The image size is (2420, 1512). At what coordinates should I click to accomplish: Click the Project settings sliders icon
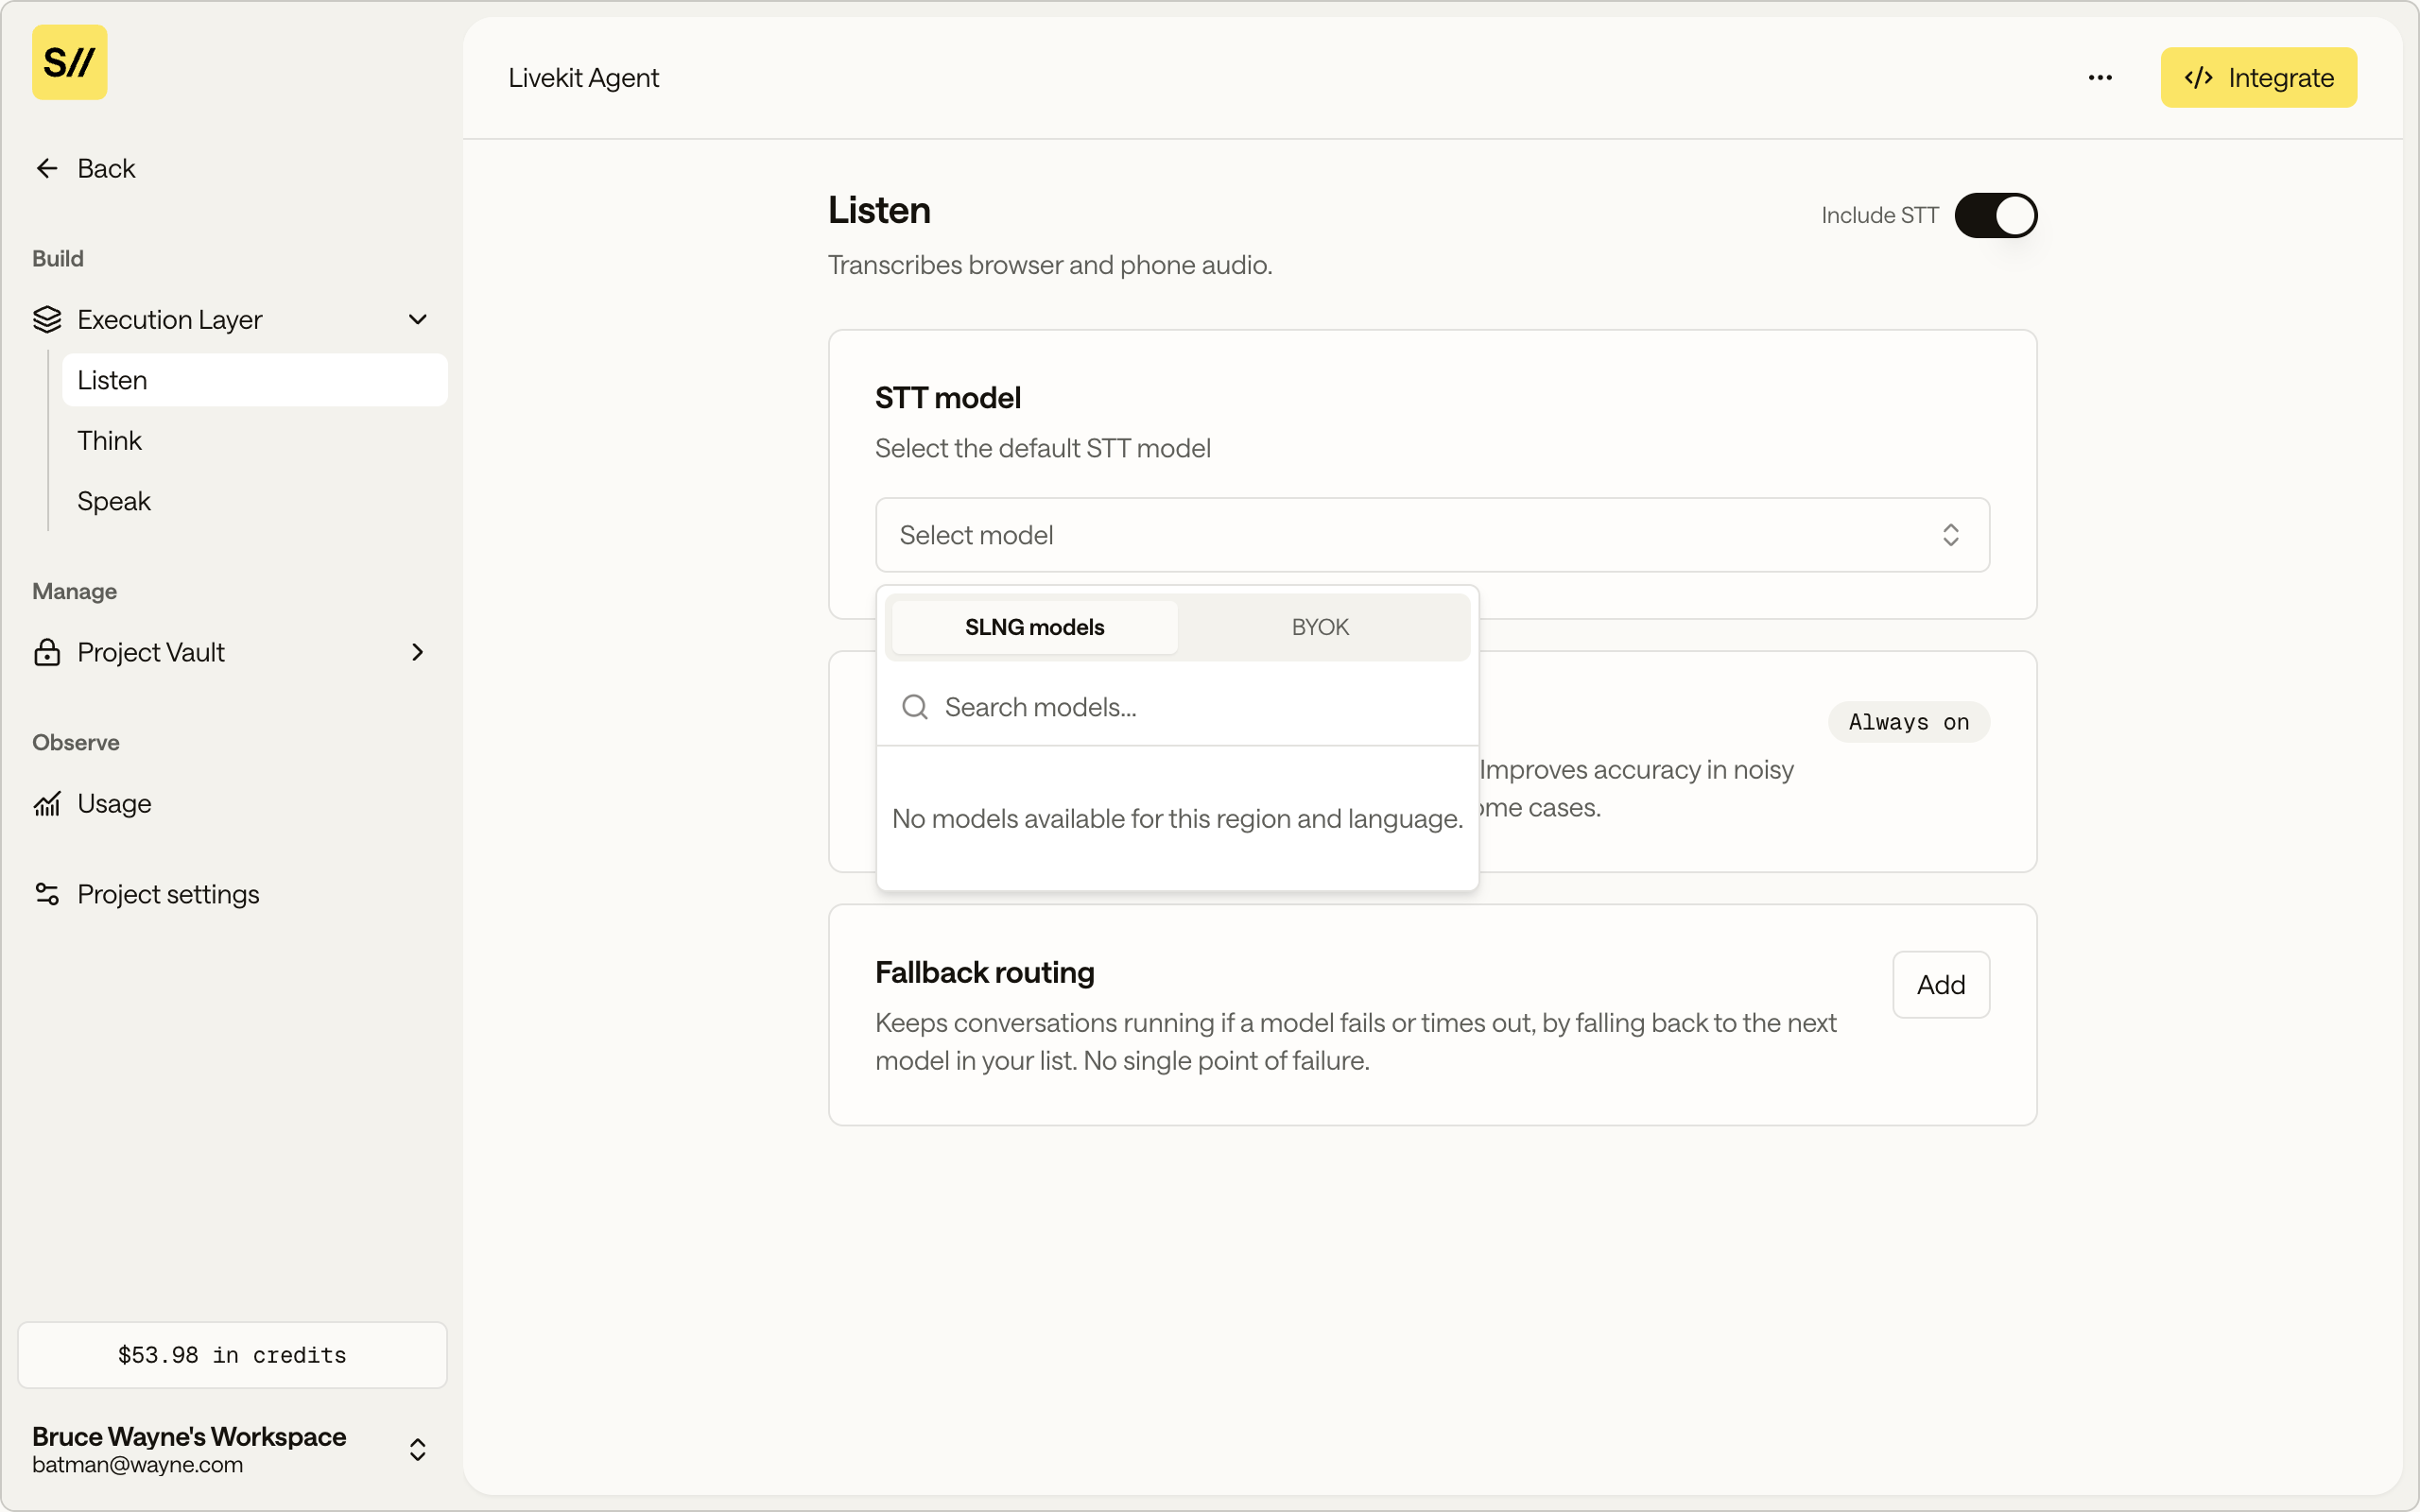pos(47,894)
